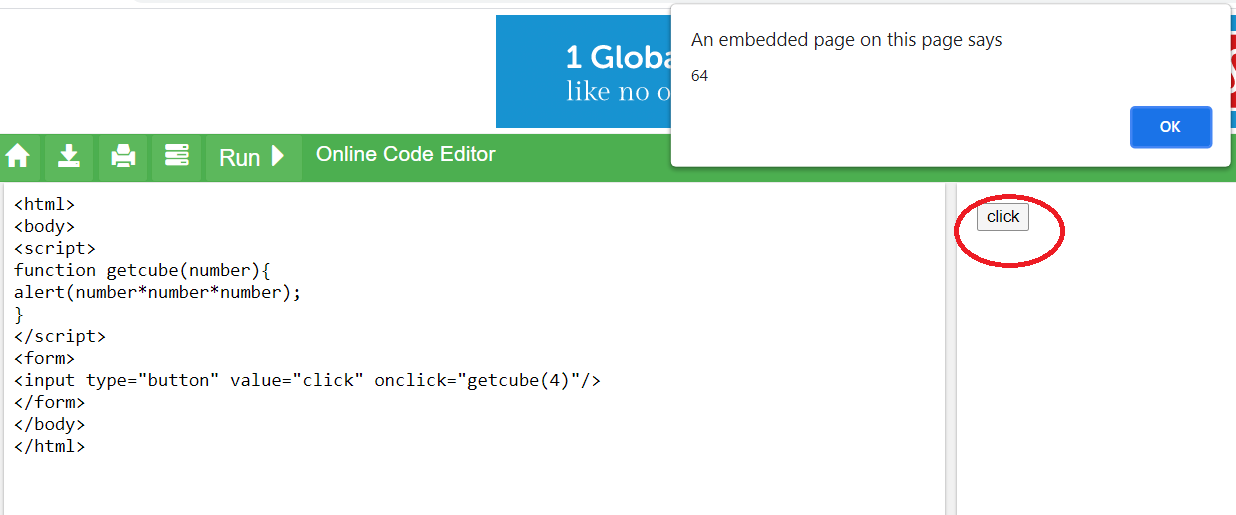Click the 'alert(number*number*number);' line
The image size is (1236, 515).
157,292
